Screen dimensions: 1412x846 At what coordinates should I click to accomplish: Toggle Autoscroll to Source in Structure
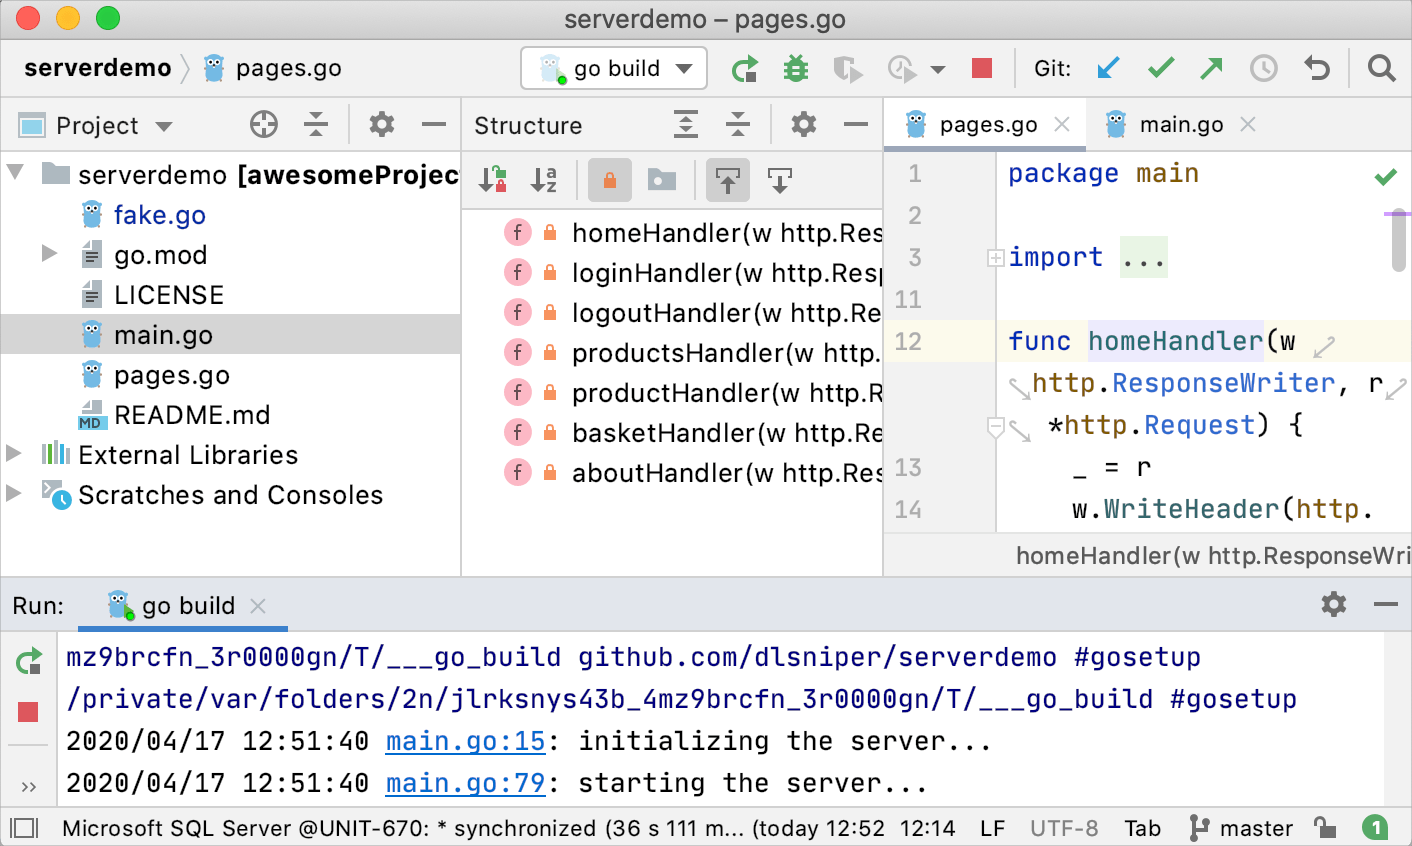click(x=728, y=180)
